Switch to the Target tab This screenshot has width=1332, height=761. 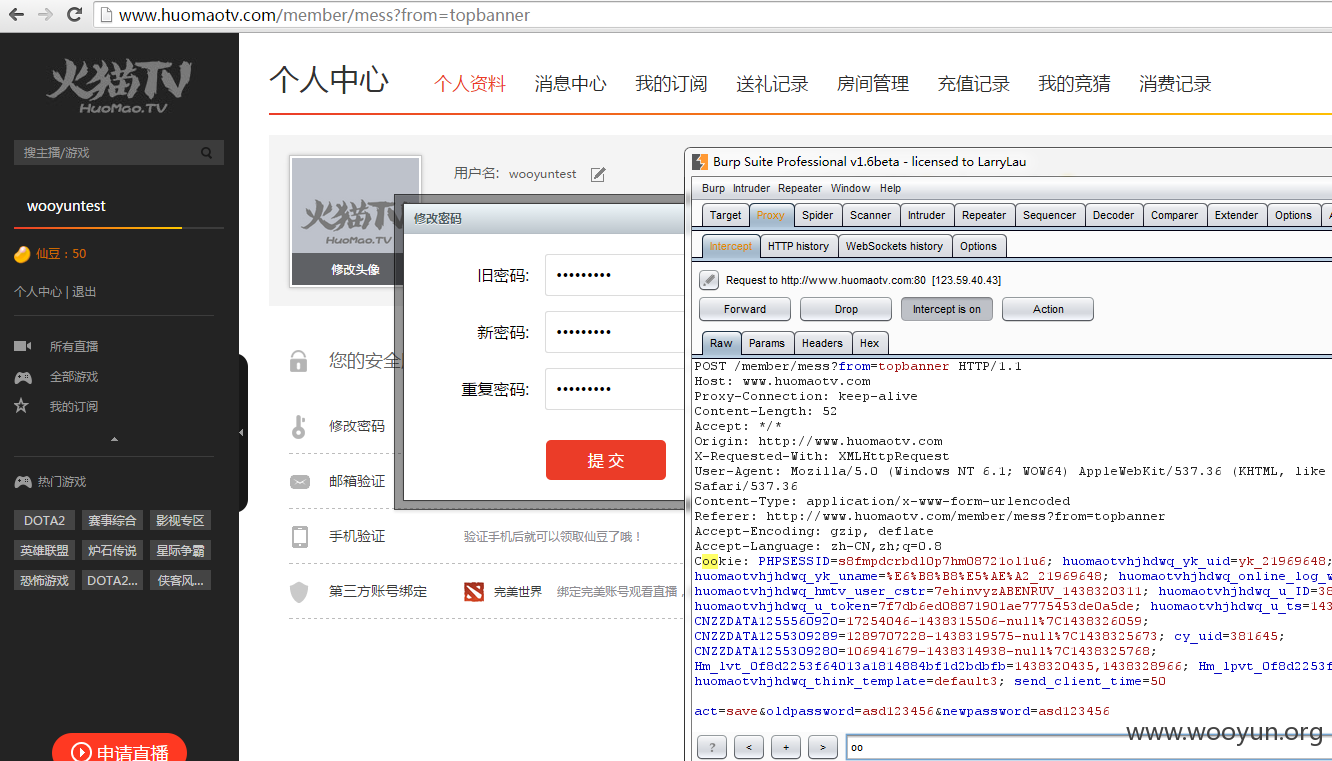[x=726, y=215]
